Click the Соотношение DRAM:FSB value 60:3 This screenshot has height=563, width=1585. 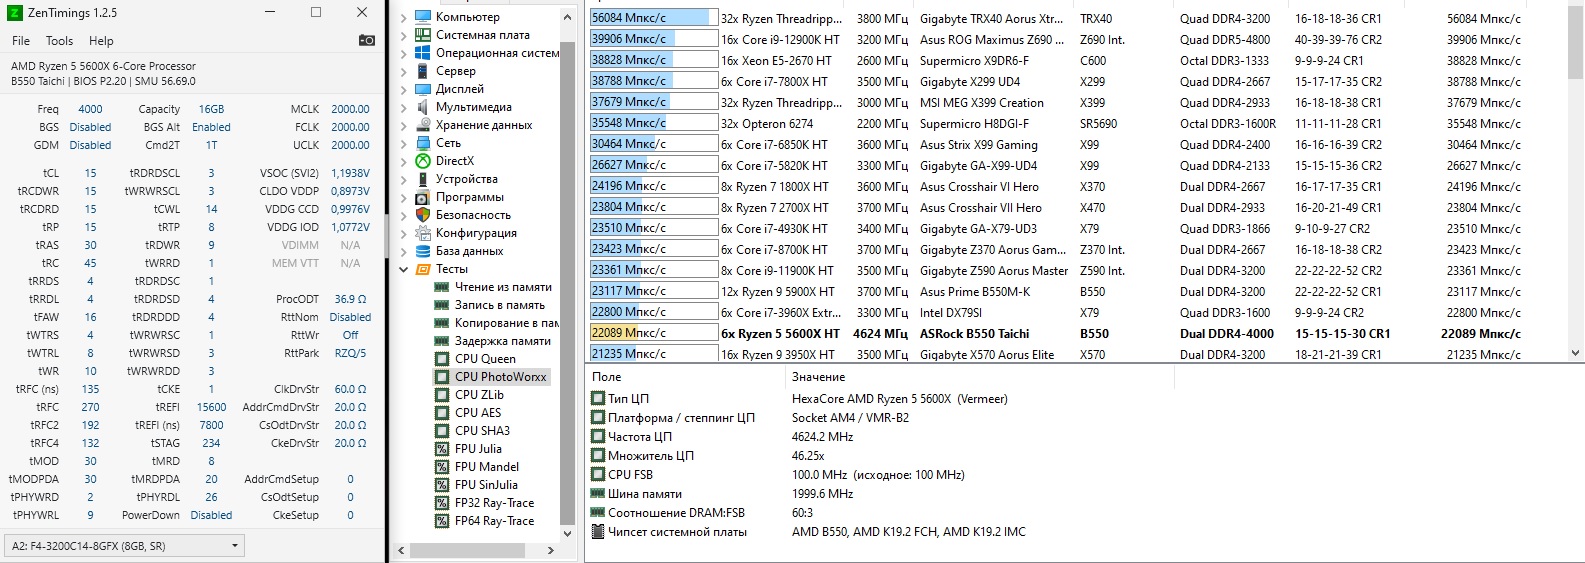pos(805,513)
